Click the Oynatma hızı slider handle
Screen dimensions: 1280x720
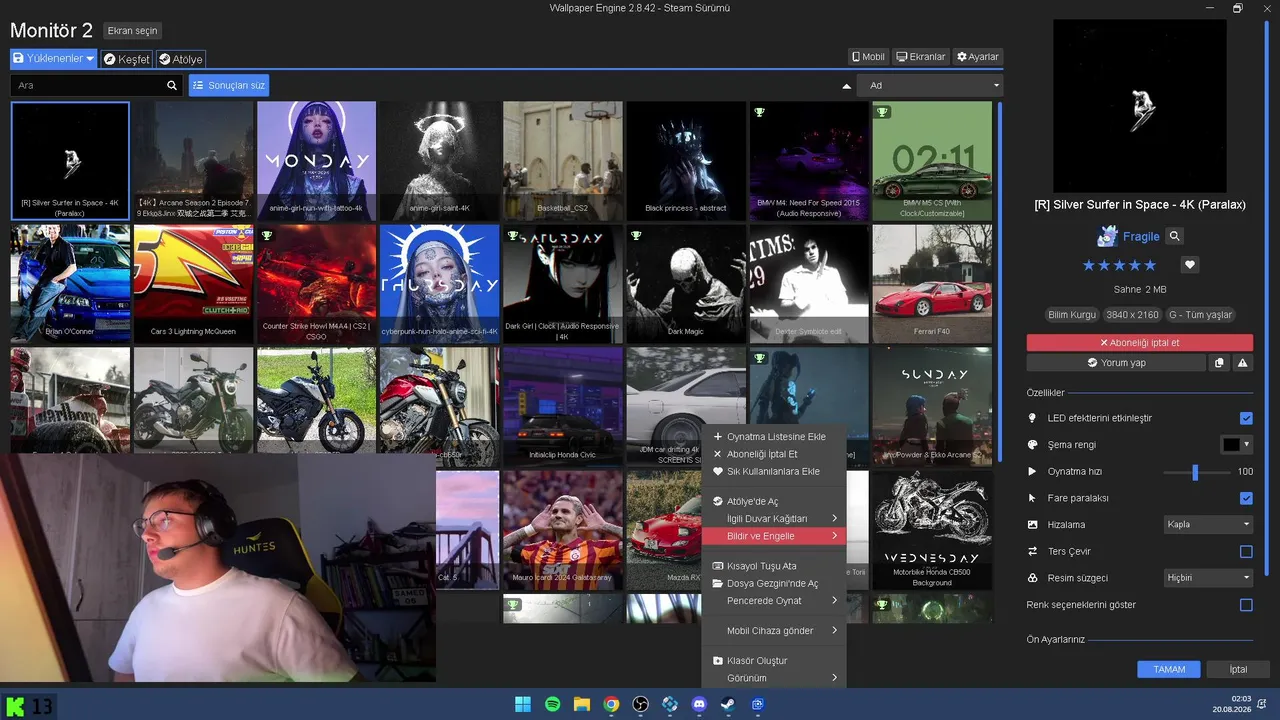pos(1195,472)
